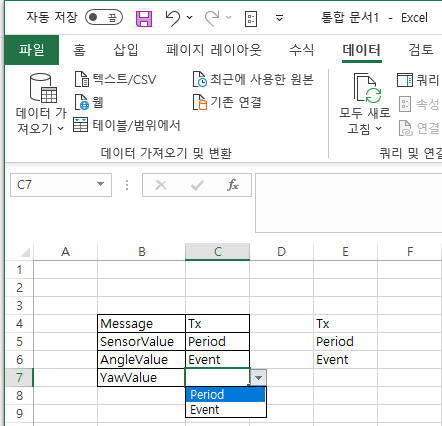Click the 쿼리 button in ribbon
Image resolution: width=442 pixels, height=426 pixels.
coord(418,80)
